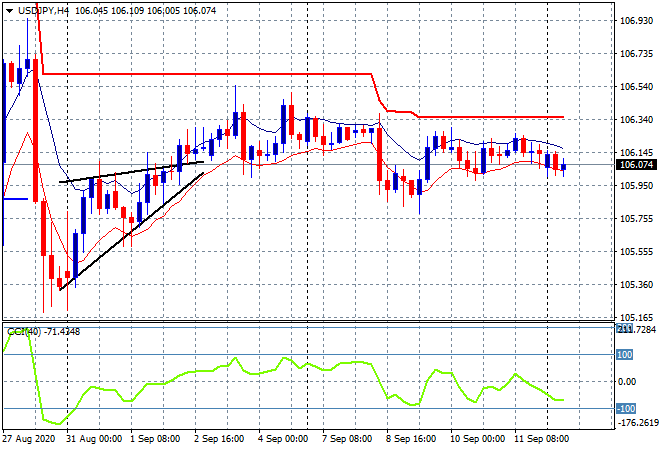
Task: Select price axis label 105.555
Action: (636, 252)
